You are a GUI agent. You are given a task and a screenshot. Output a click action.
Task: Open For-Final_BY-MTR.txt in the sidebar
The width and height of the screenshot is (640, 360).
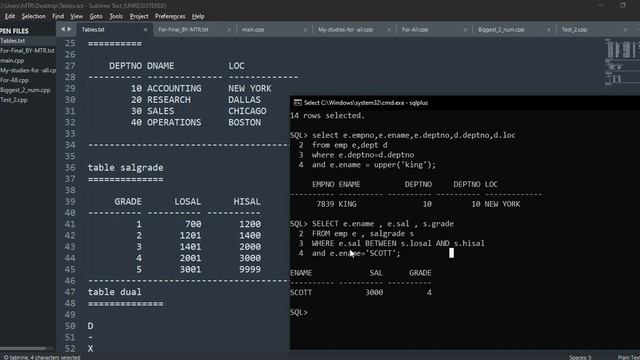[28, 51]
